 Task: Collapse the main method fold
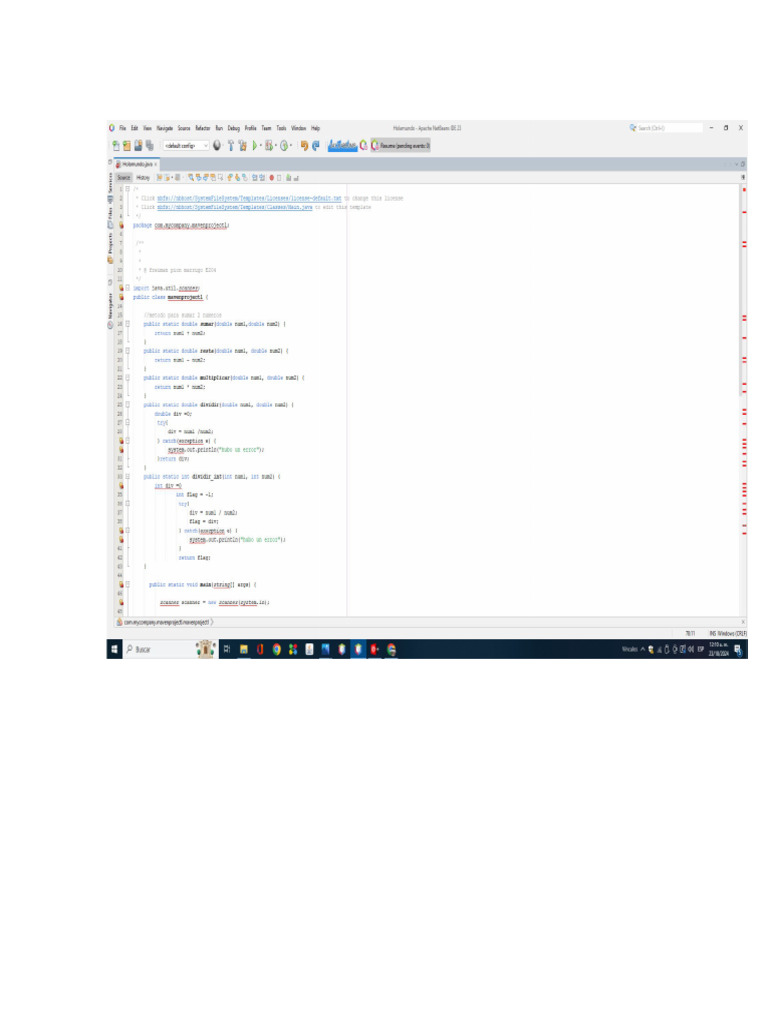[x=127, y=584]
